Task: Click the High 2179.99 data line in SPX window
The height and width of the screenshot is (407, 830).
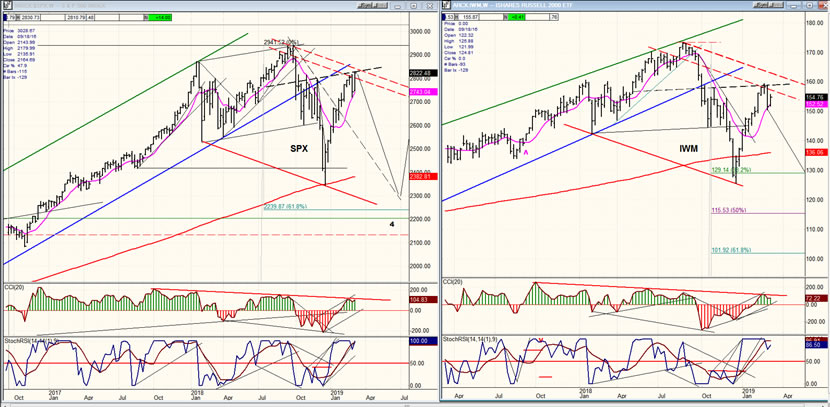Action: [x=19, y=48]
